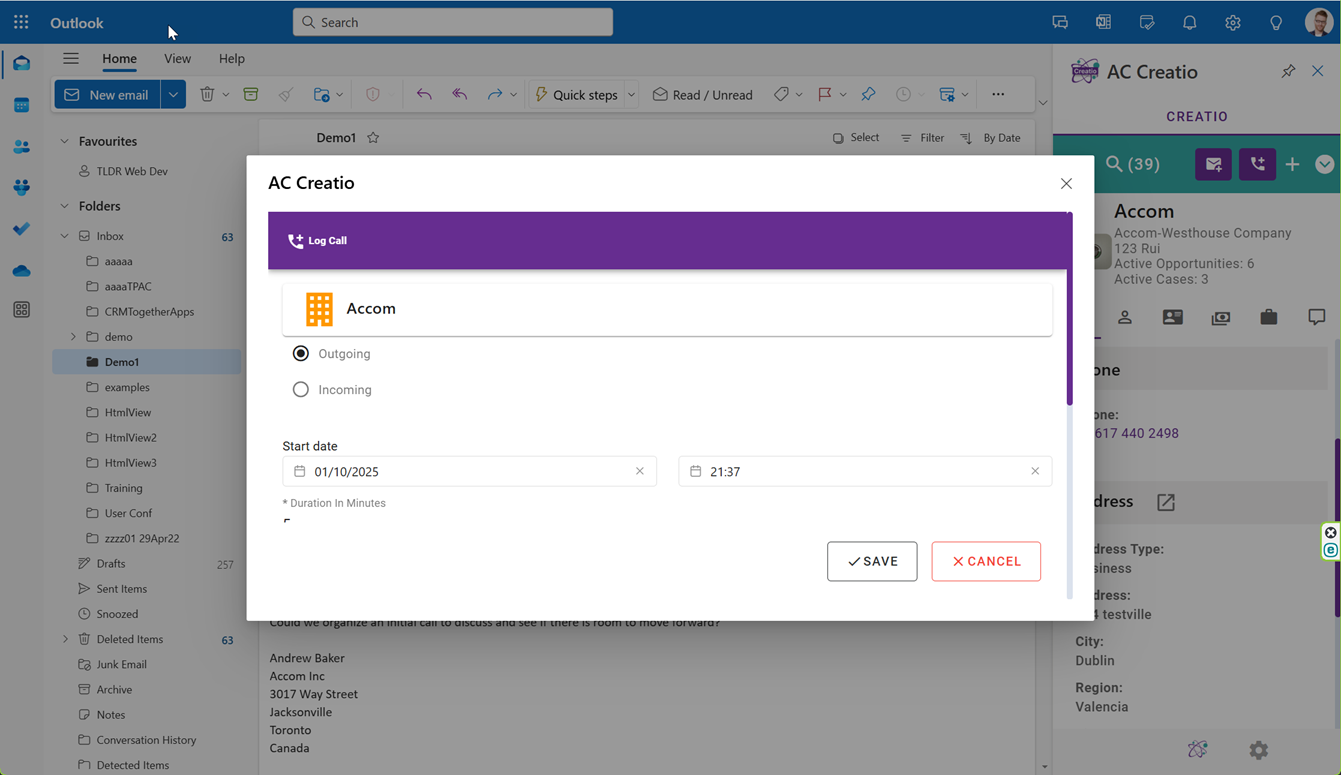Open the View ribbon tab
1341x775 pixels.
pos(177,59)
